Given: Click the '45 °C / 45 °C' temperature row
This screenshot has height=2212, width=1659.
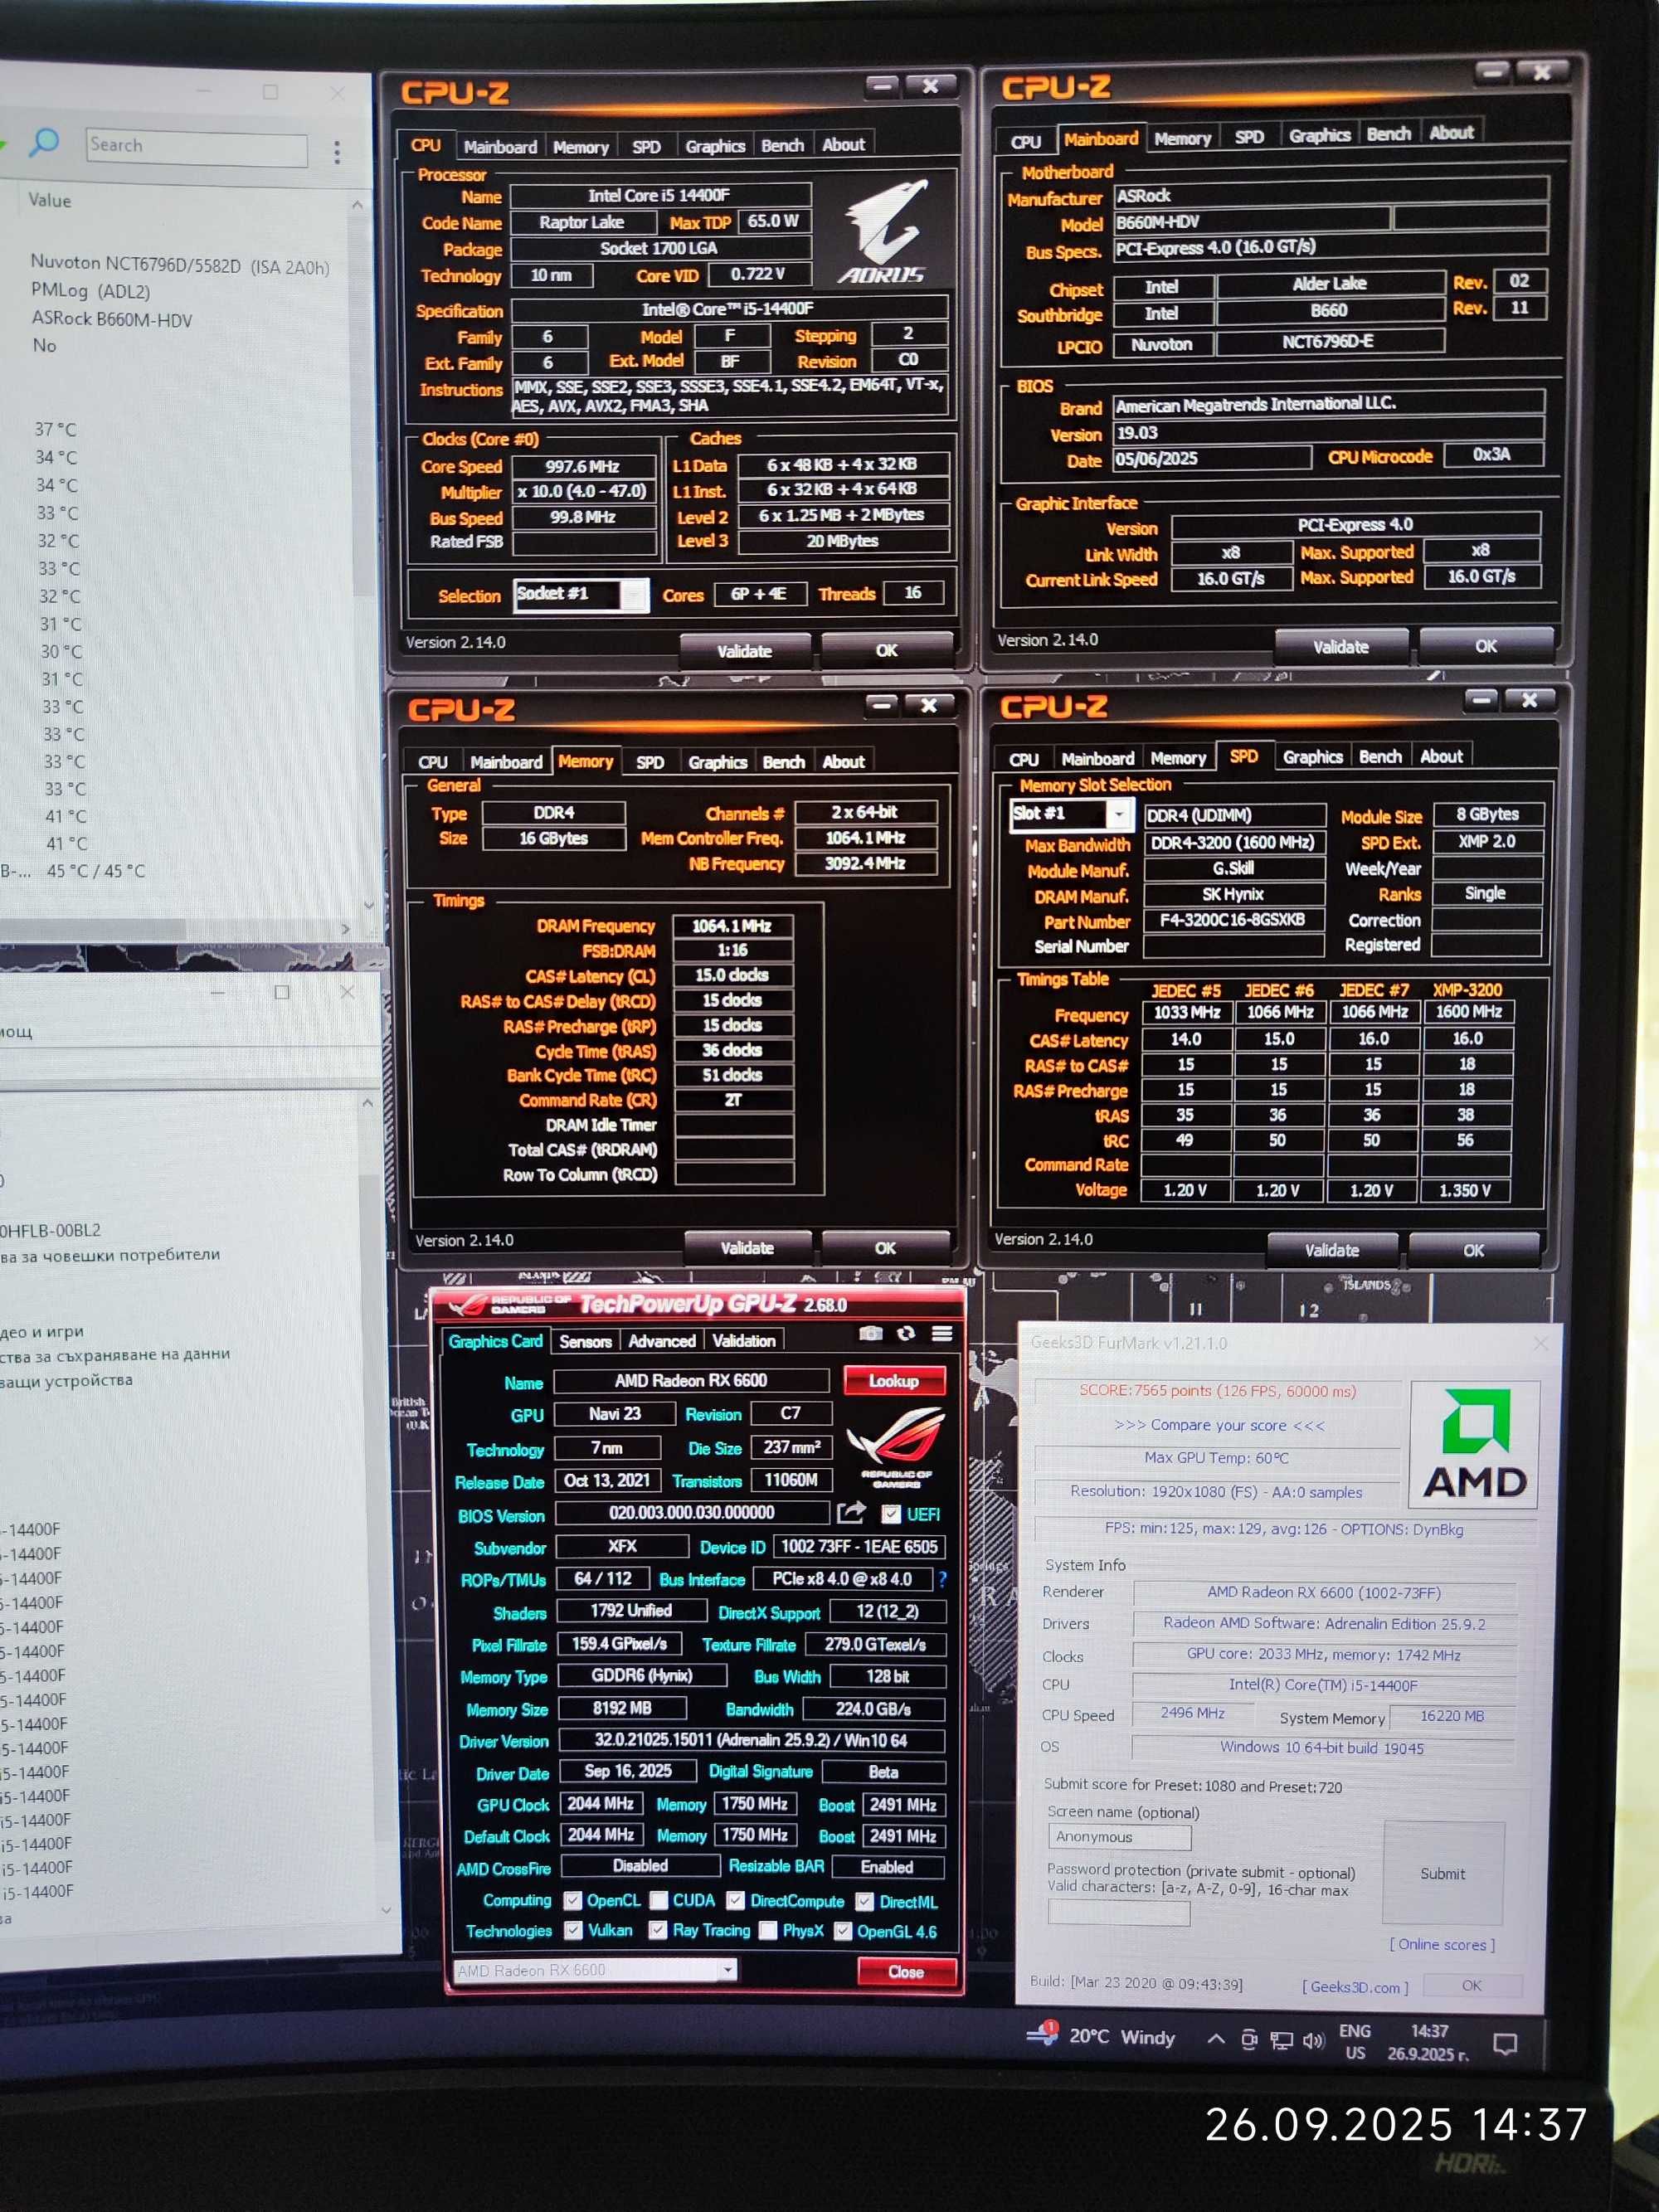Looking at the screenshot, I should [x=96, y=871].
